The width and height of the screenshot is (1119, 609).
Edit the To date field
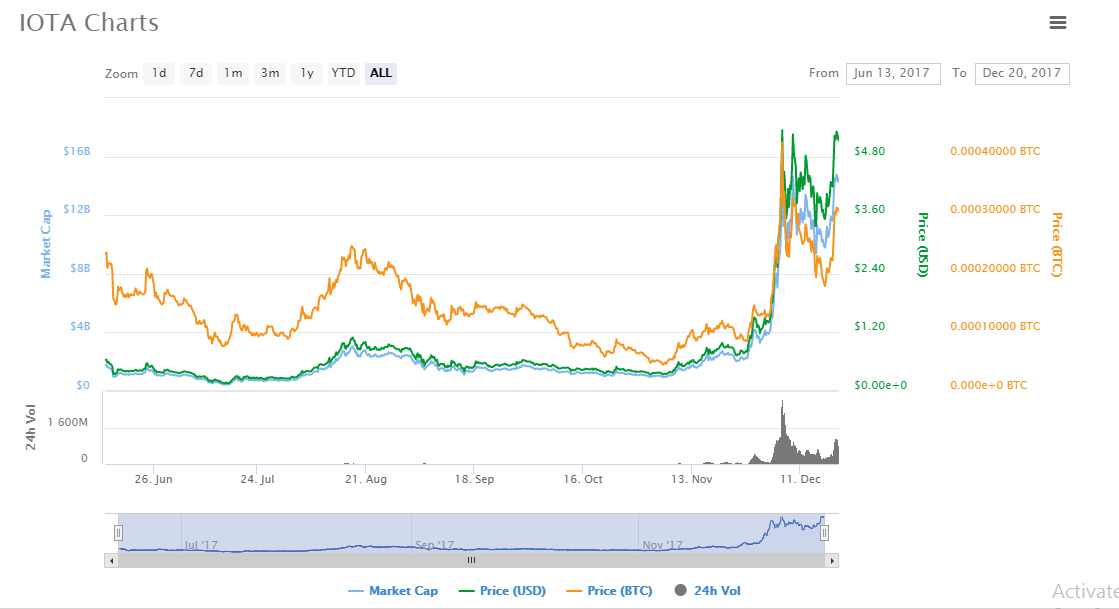coord(1022,73)
